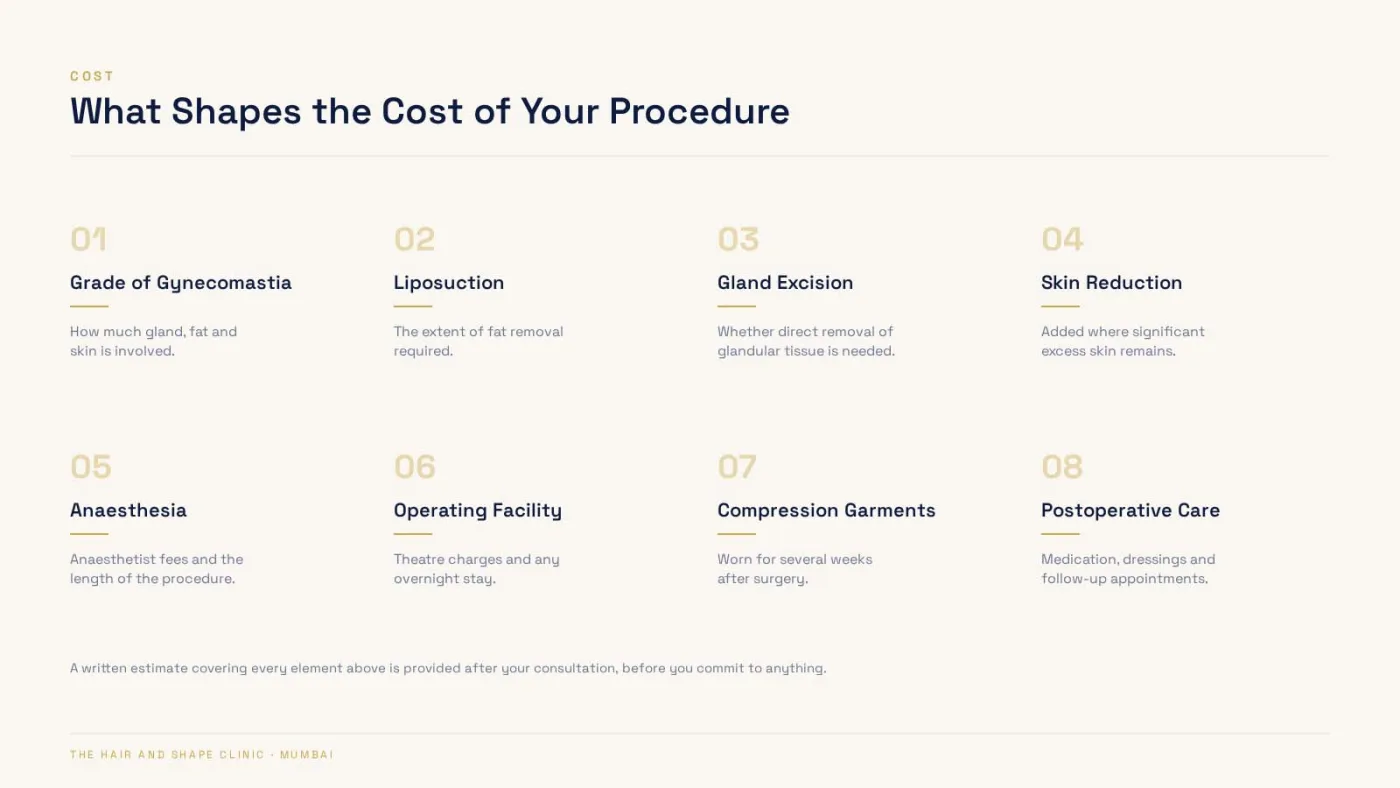The height and width of the screenshot is (788, 1400).
Task: Select the Gland Excision heading
Action: click(x=785, y=283)
